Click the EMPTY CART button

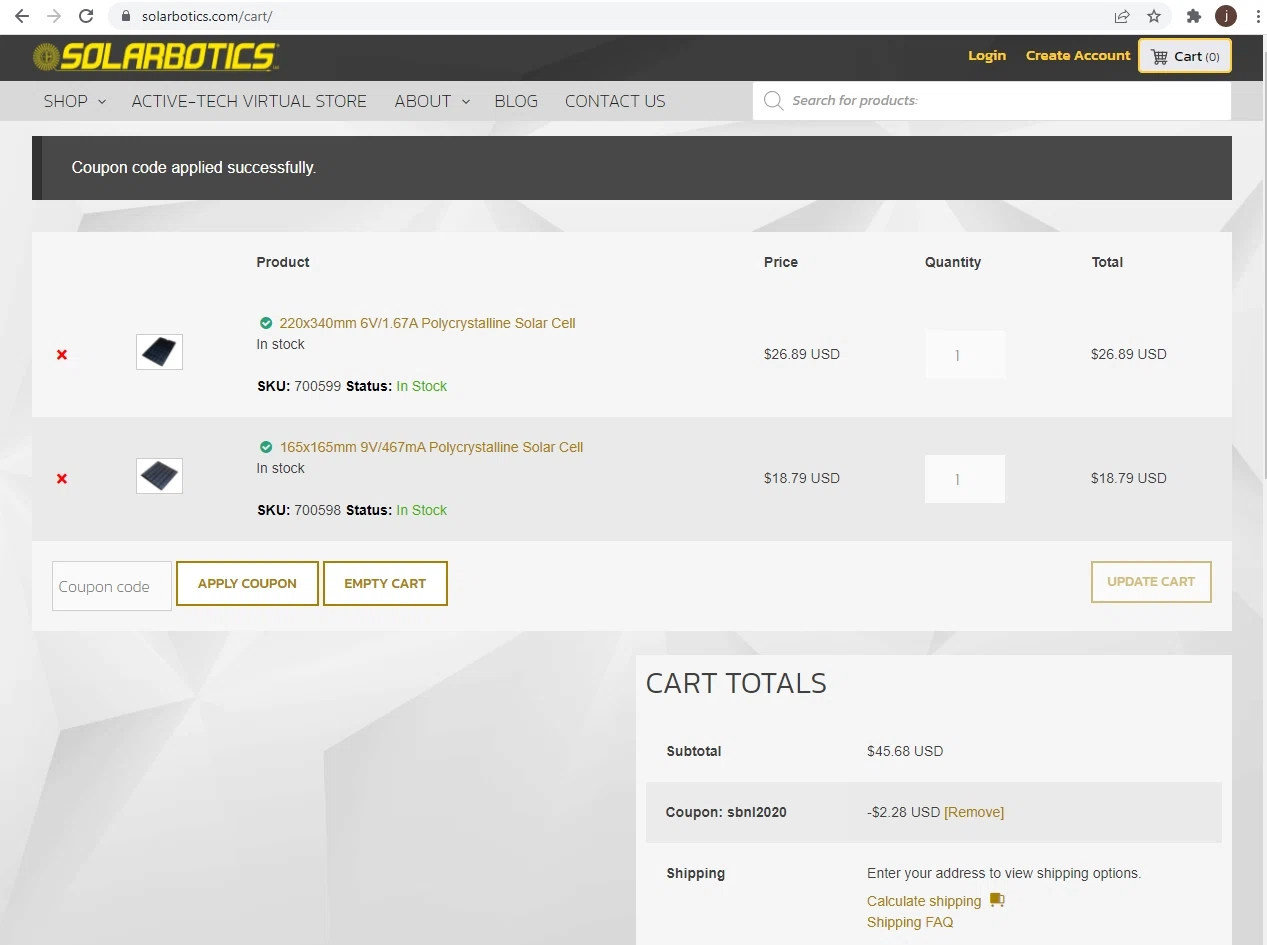pyautogui.click(x=385, y=583)
